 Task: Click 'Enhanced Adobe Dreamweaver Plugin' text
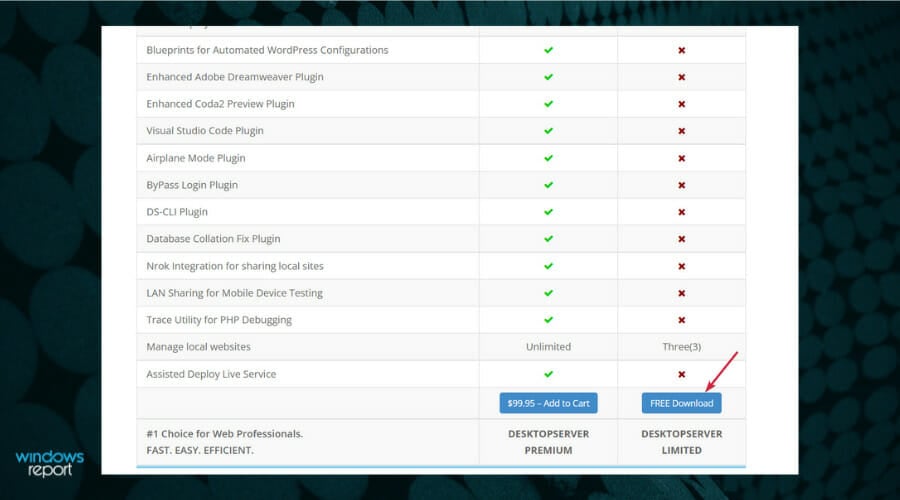tap(235, 77)
